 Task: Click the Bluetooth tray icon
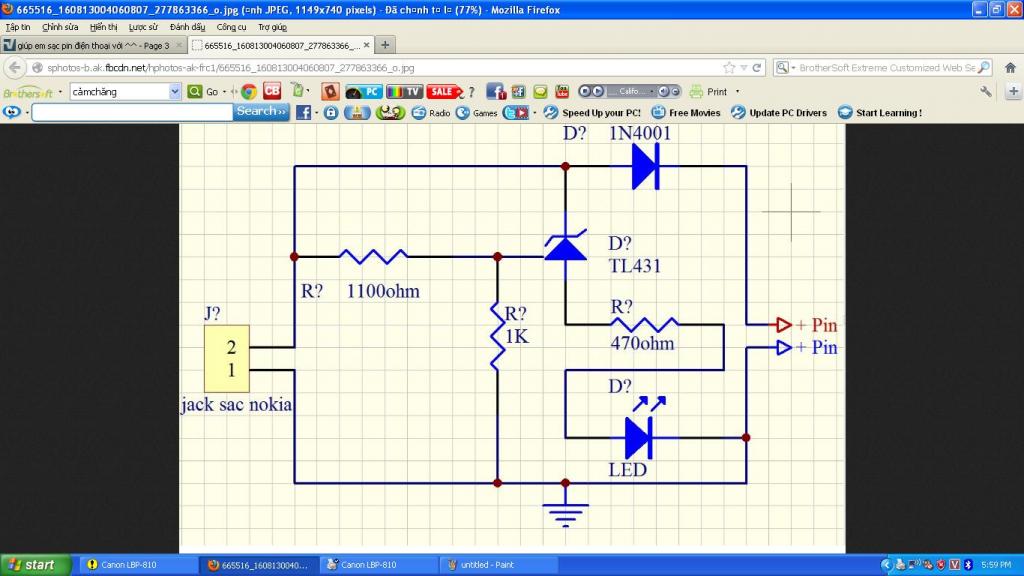pos(968,565)
